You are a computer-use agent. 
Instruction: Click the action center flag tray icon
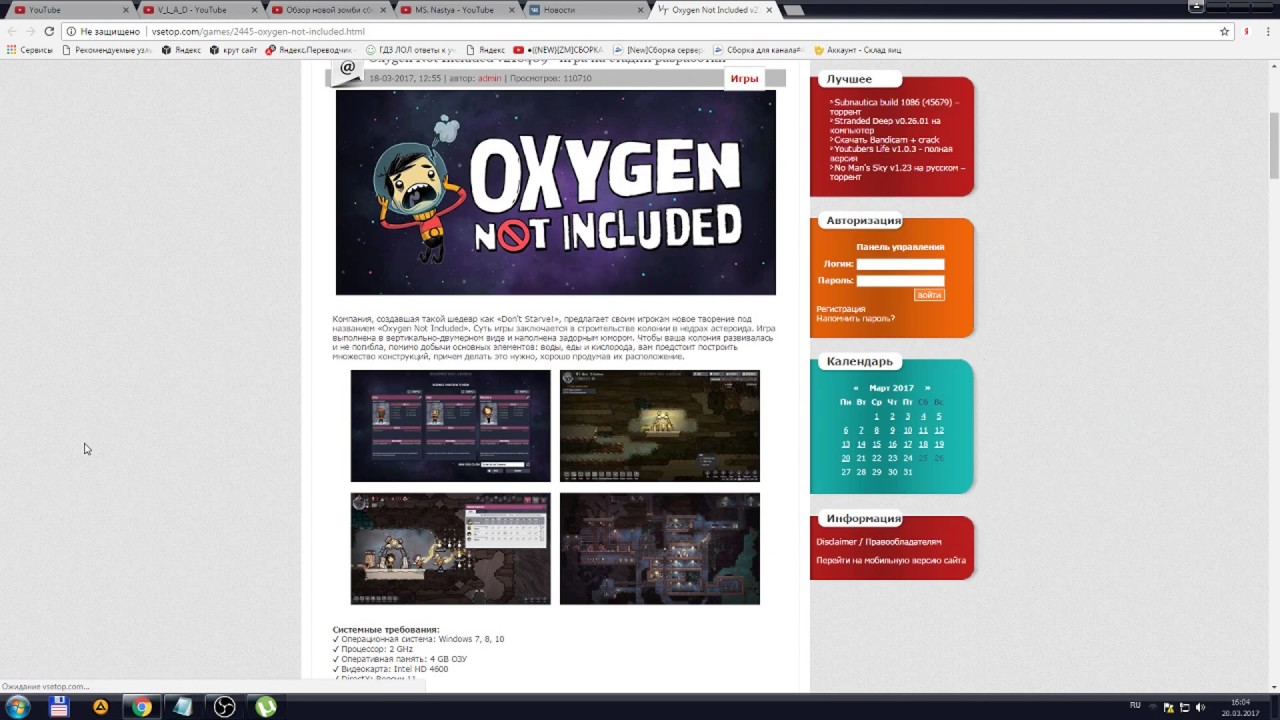pyautogui.click(x=1169, y=707)
